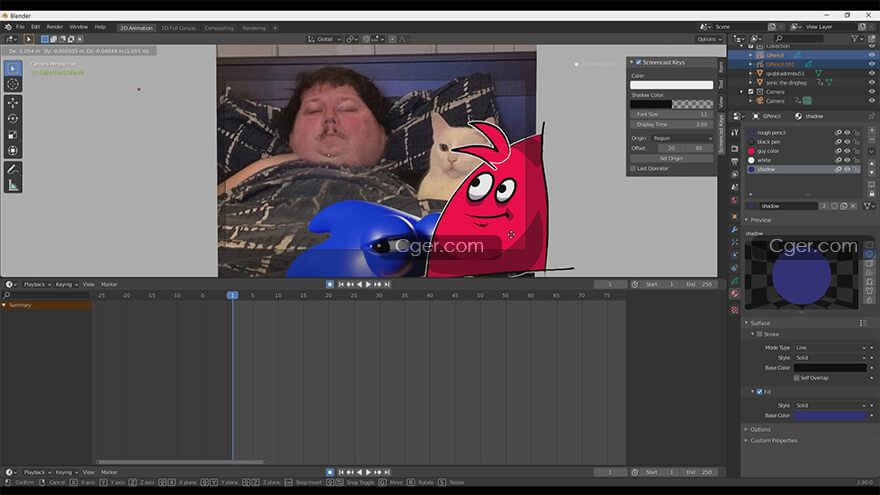Activate the Transform tool
Screen dimensions: 880x495
point(13,150)
